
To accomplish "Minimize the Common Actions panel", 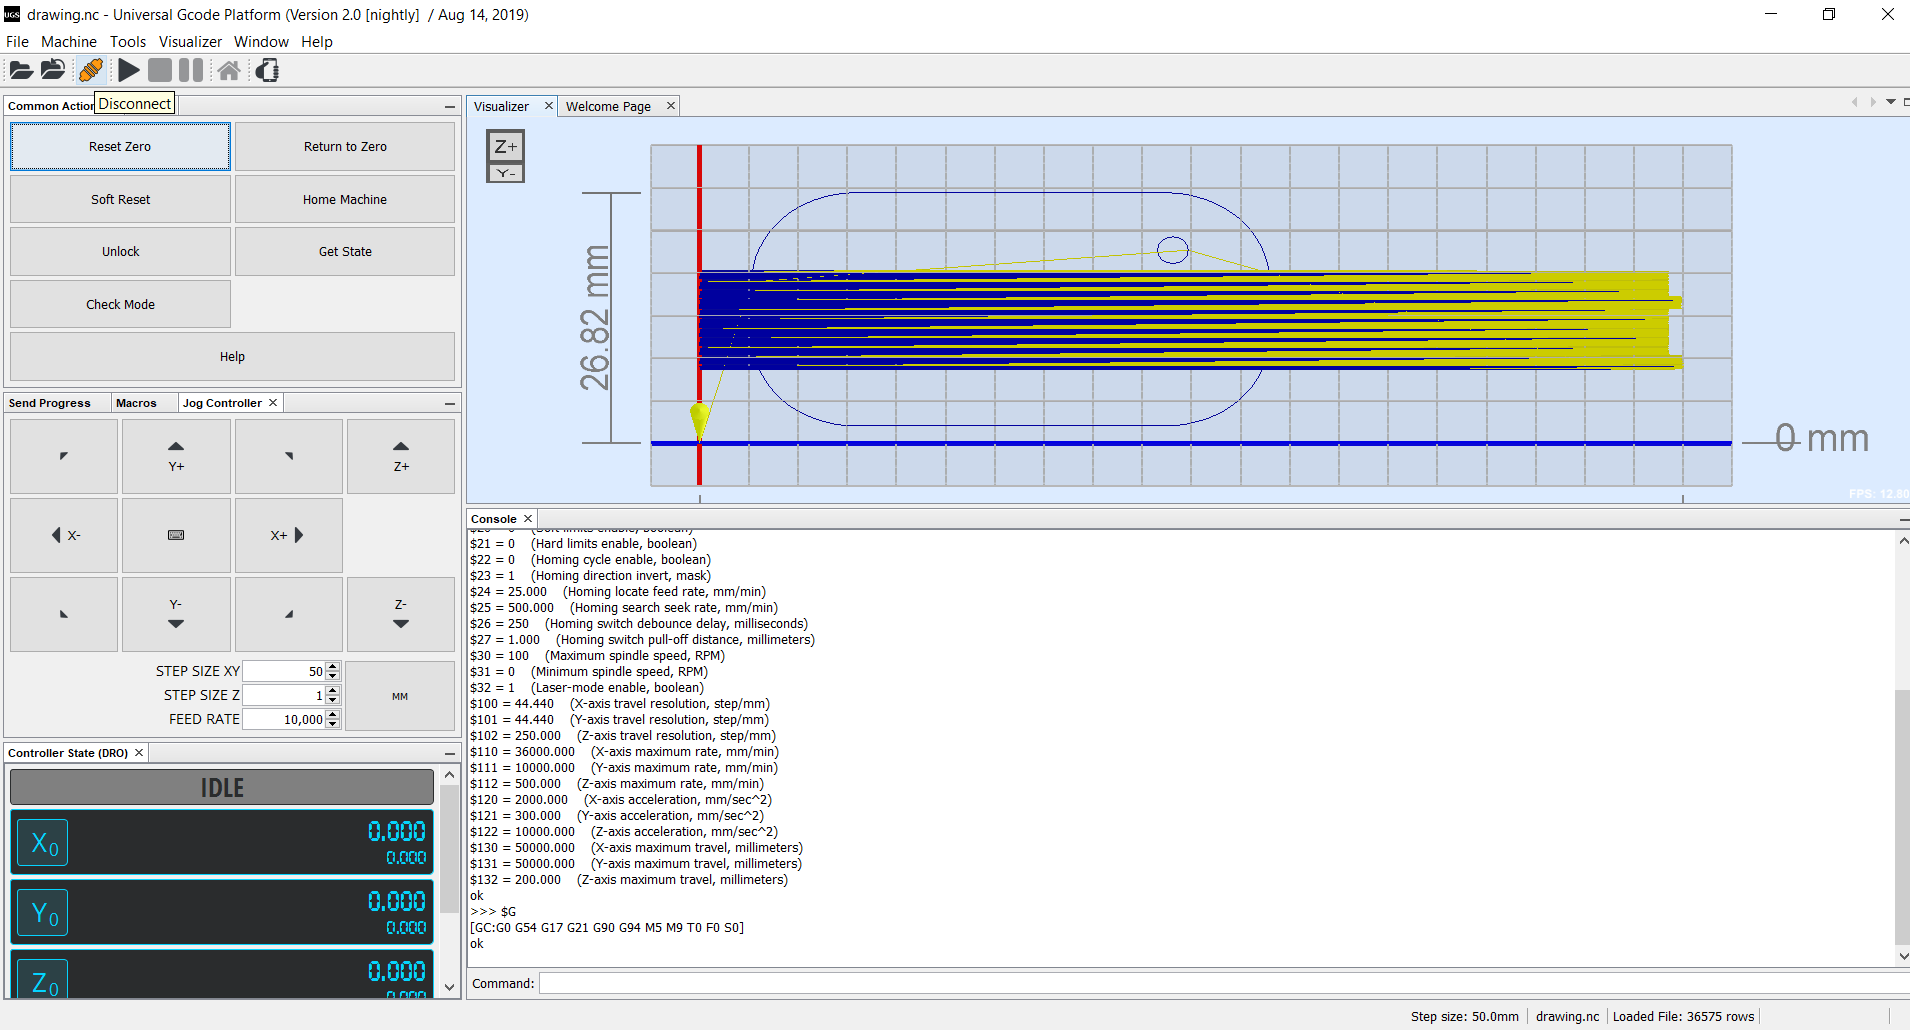I will tap(450, 106).
